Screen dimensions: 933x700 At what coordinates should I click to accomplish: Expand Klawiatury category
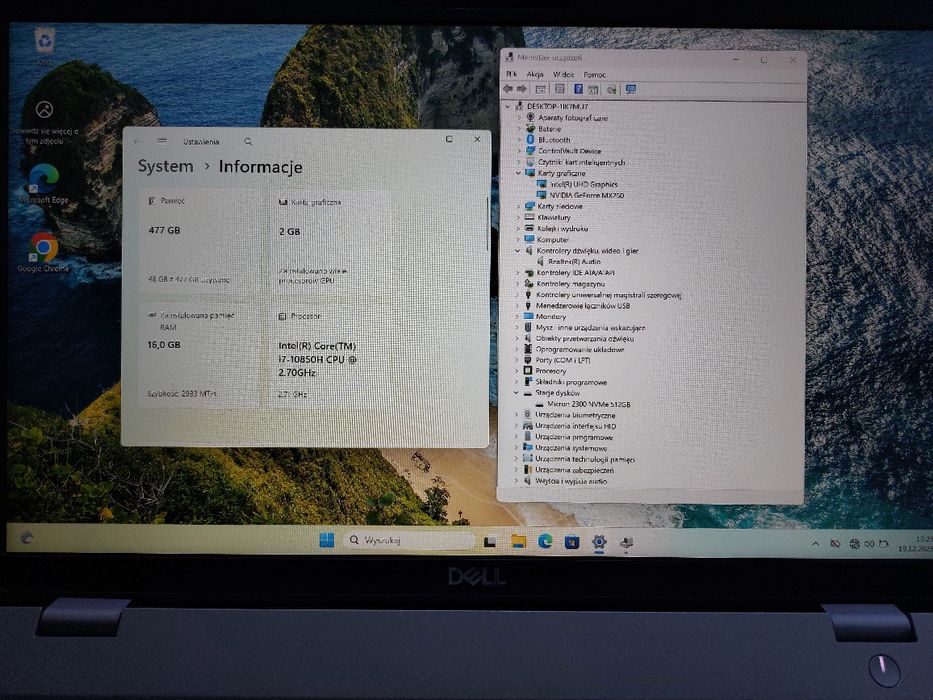518,218
